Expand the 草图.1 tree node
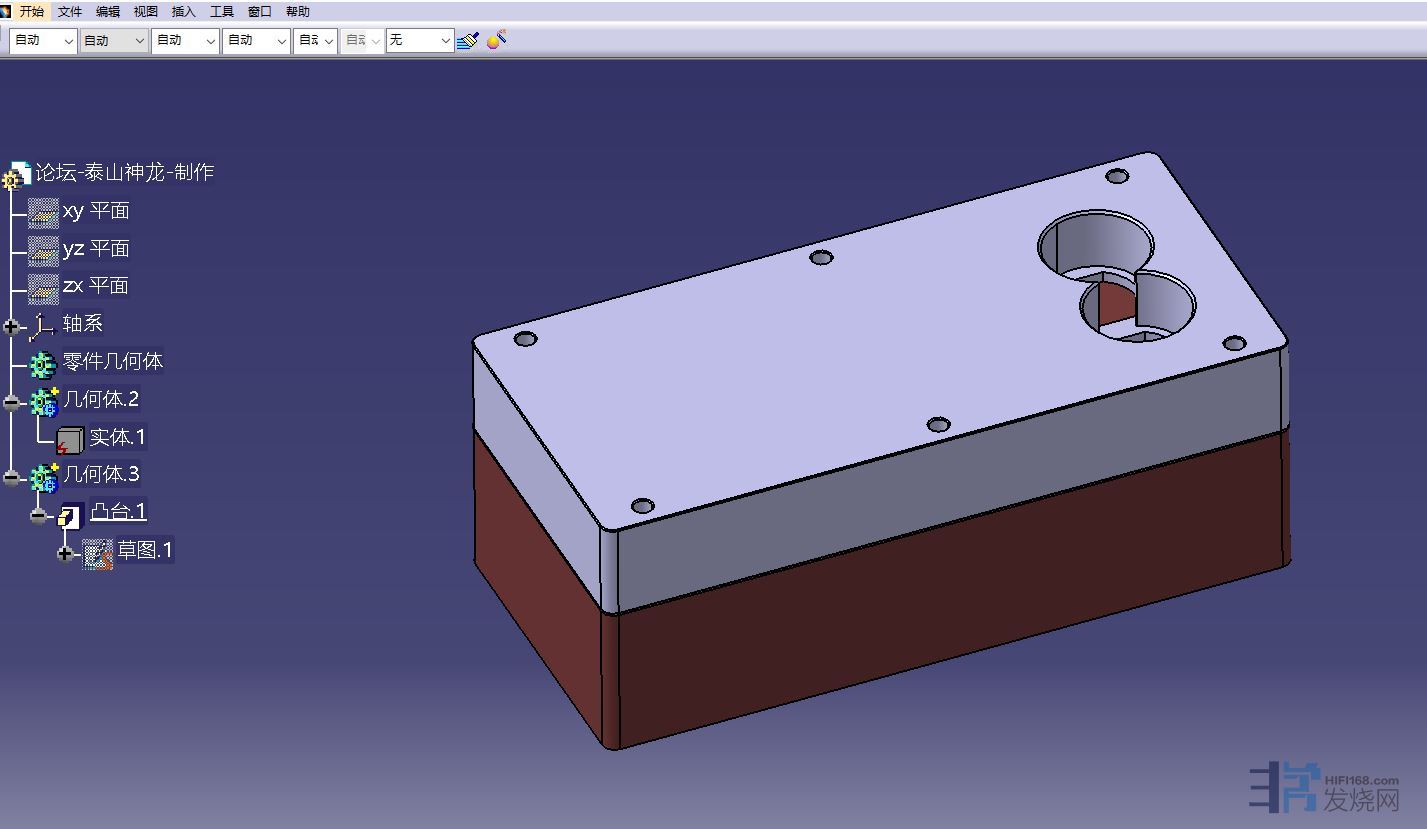Image resolution: width=1427 pixels, height=829 pixels. point(66,553)
